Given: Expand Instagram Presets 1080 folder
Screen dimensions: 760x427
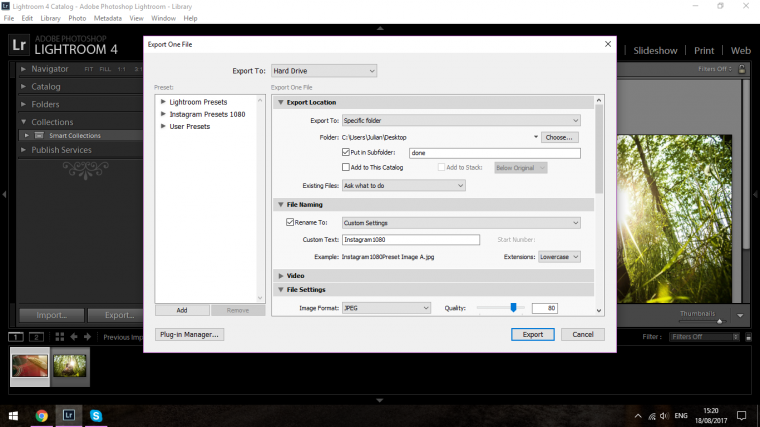Looking at the screenshot, I should point(163,114).
